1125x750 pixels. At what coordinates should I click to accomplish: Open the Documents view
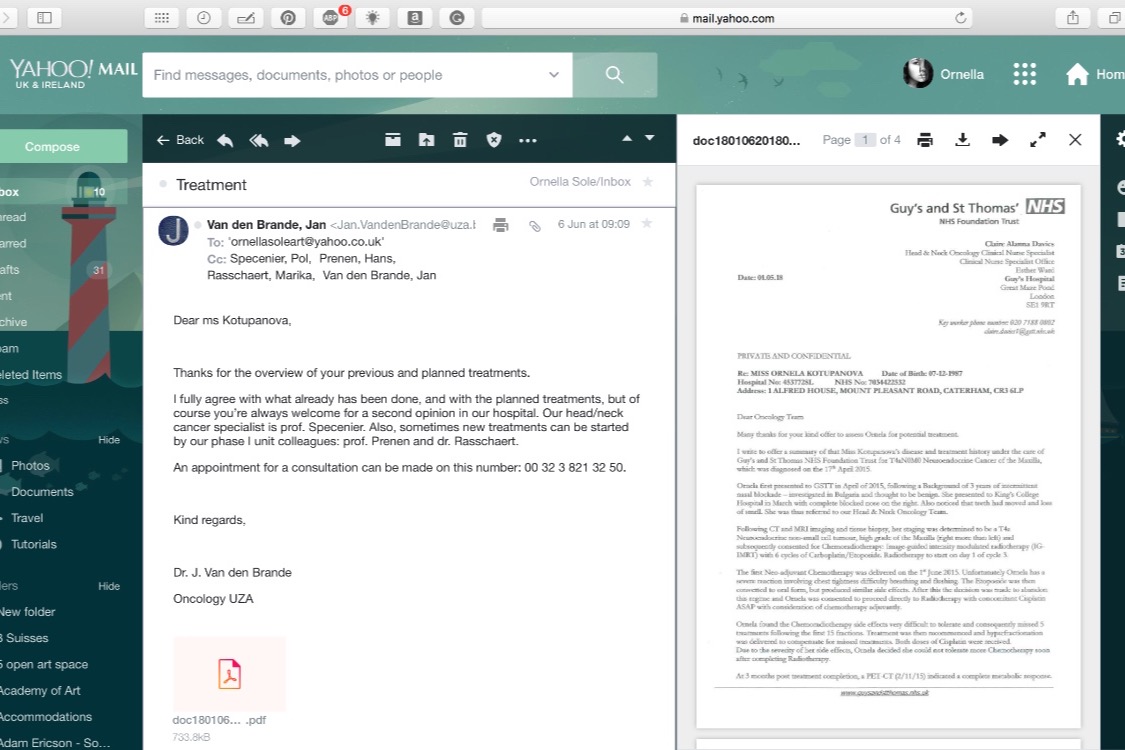tap(42, 492)
